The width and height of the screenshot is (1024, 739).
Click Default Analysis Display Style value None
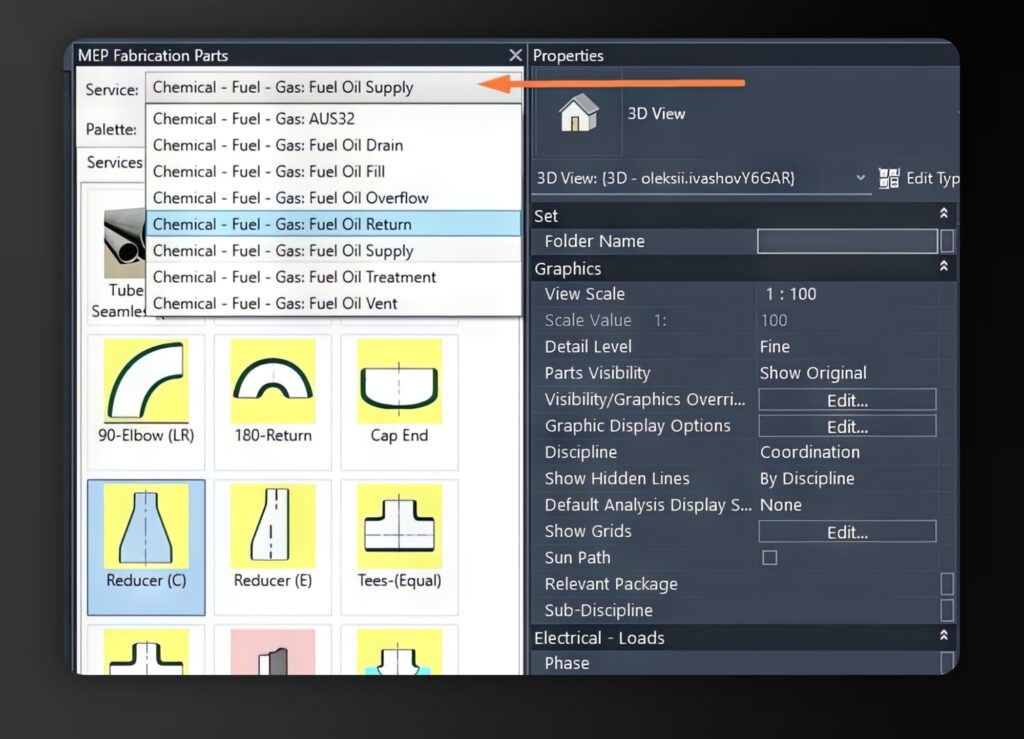tap(780, 505)
